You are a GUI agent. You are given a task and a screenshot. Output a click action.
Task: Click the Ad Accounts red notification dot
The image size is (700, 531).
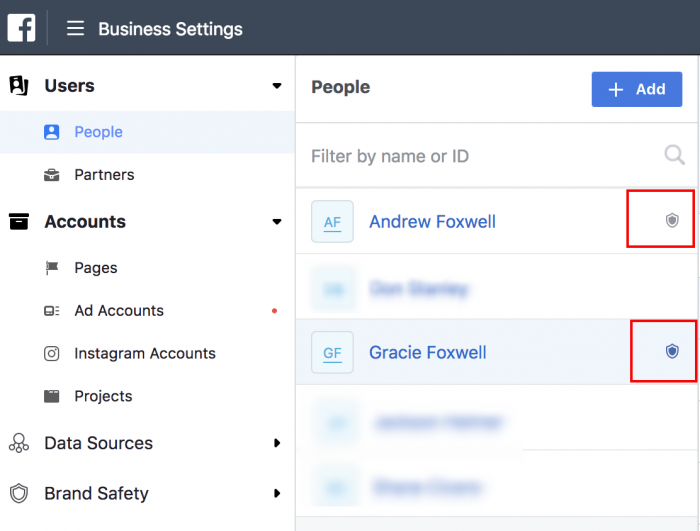275,311
